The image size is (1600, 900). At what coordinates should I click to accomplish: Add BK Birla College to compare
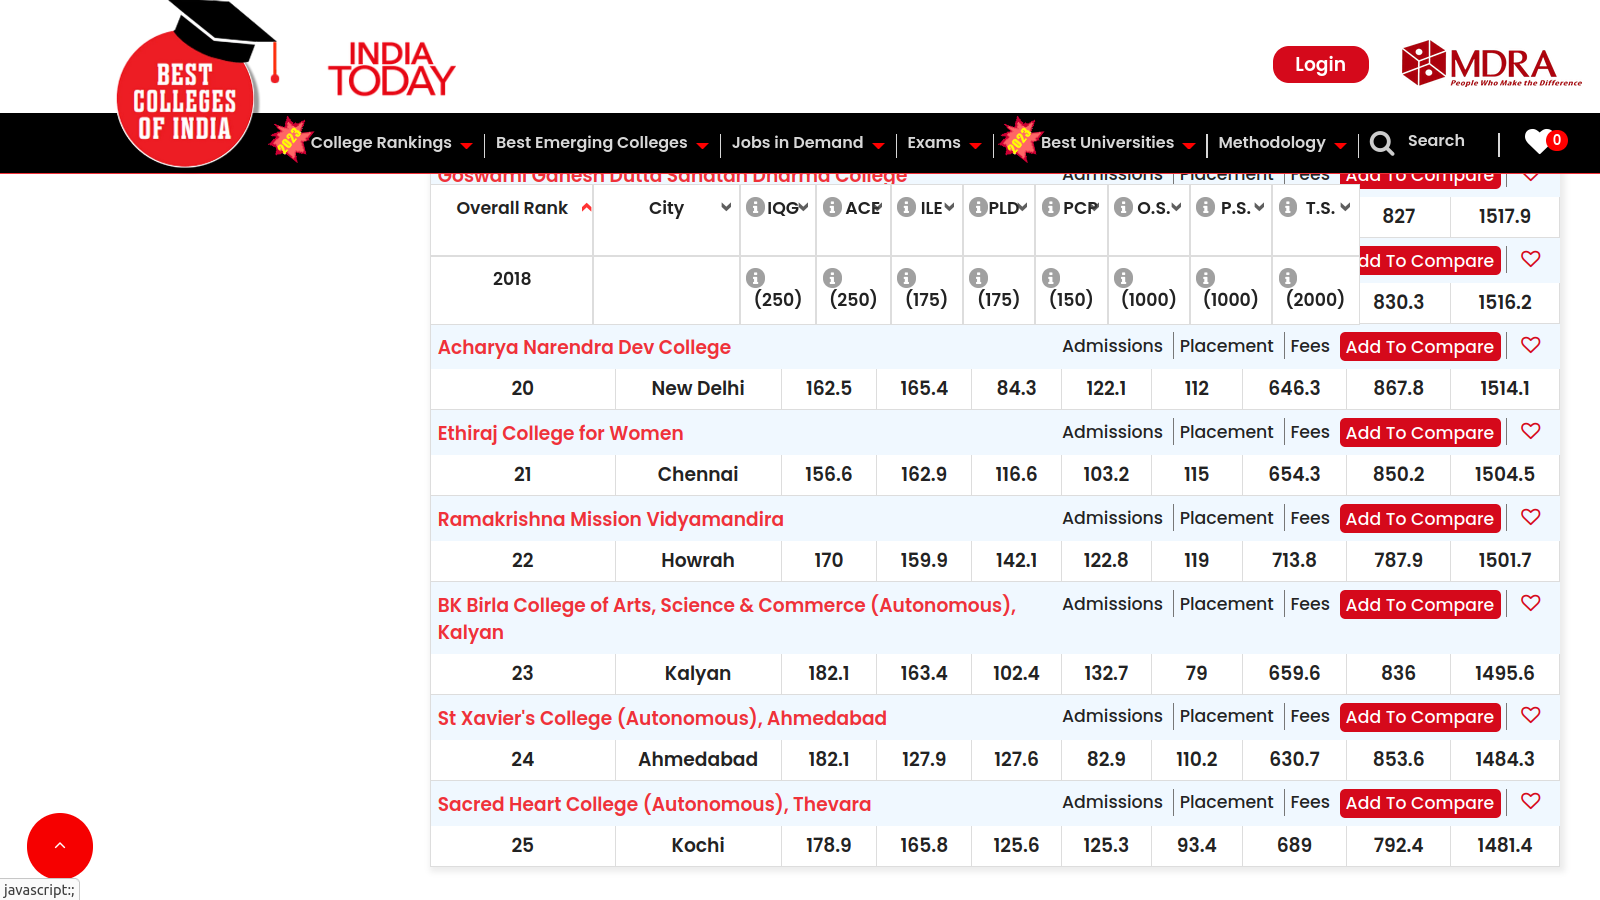click(1420, 605)
